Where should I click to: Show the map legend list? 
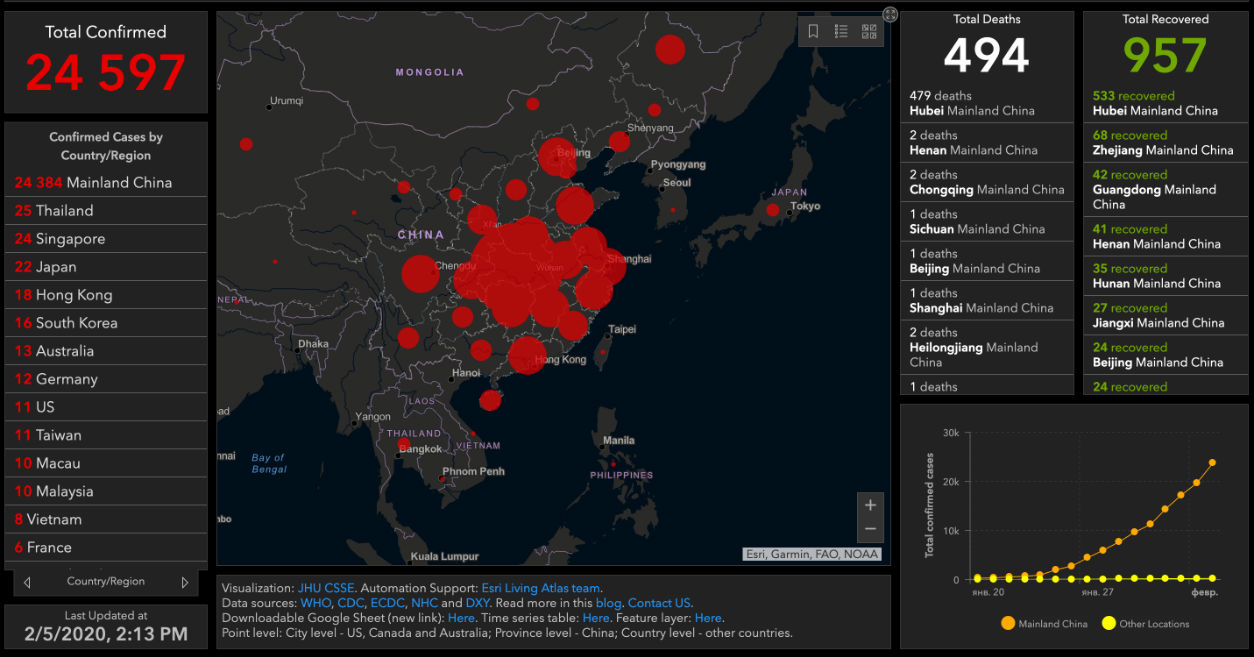pyautogui.click(x=841, y=32)
